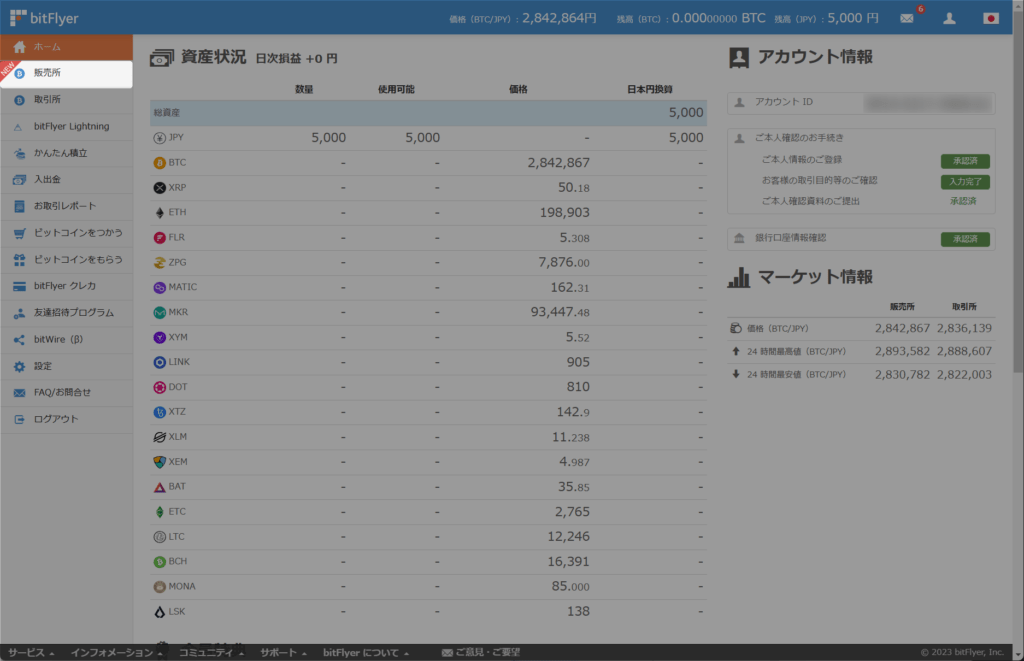Viewport: 1024px width, 661px height.
Task: Click the XYM coin icon
Action: click(159, 337)
